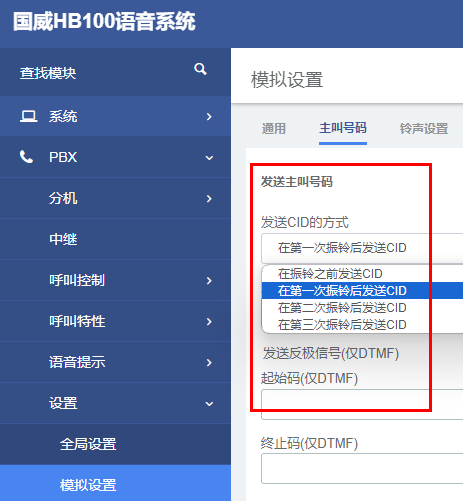Select 模拟设置 in sidebar
This screenshot has width=463, height=501.
115,483
